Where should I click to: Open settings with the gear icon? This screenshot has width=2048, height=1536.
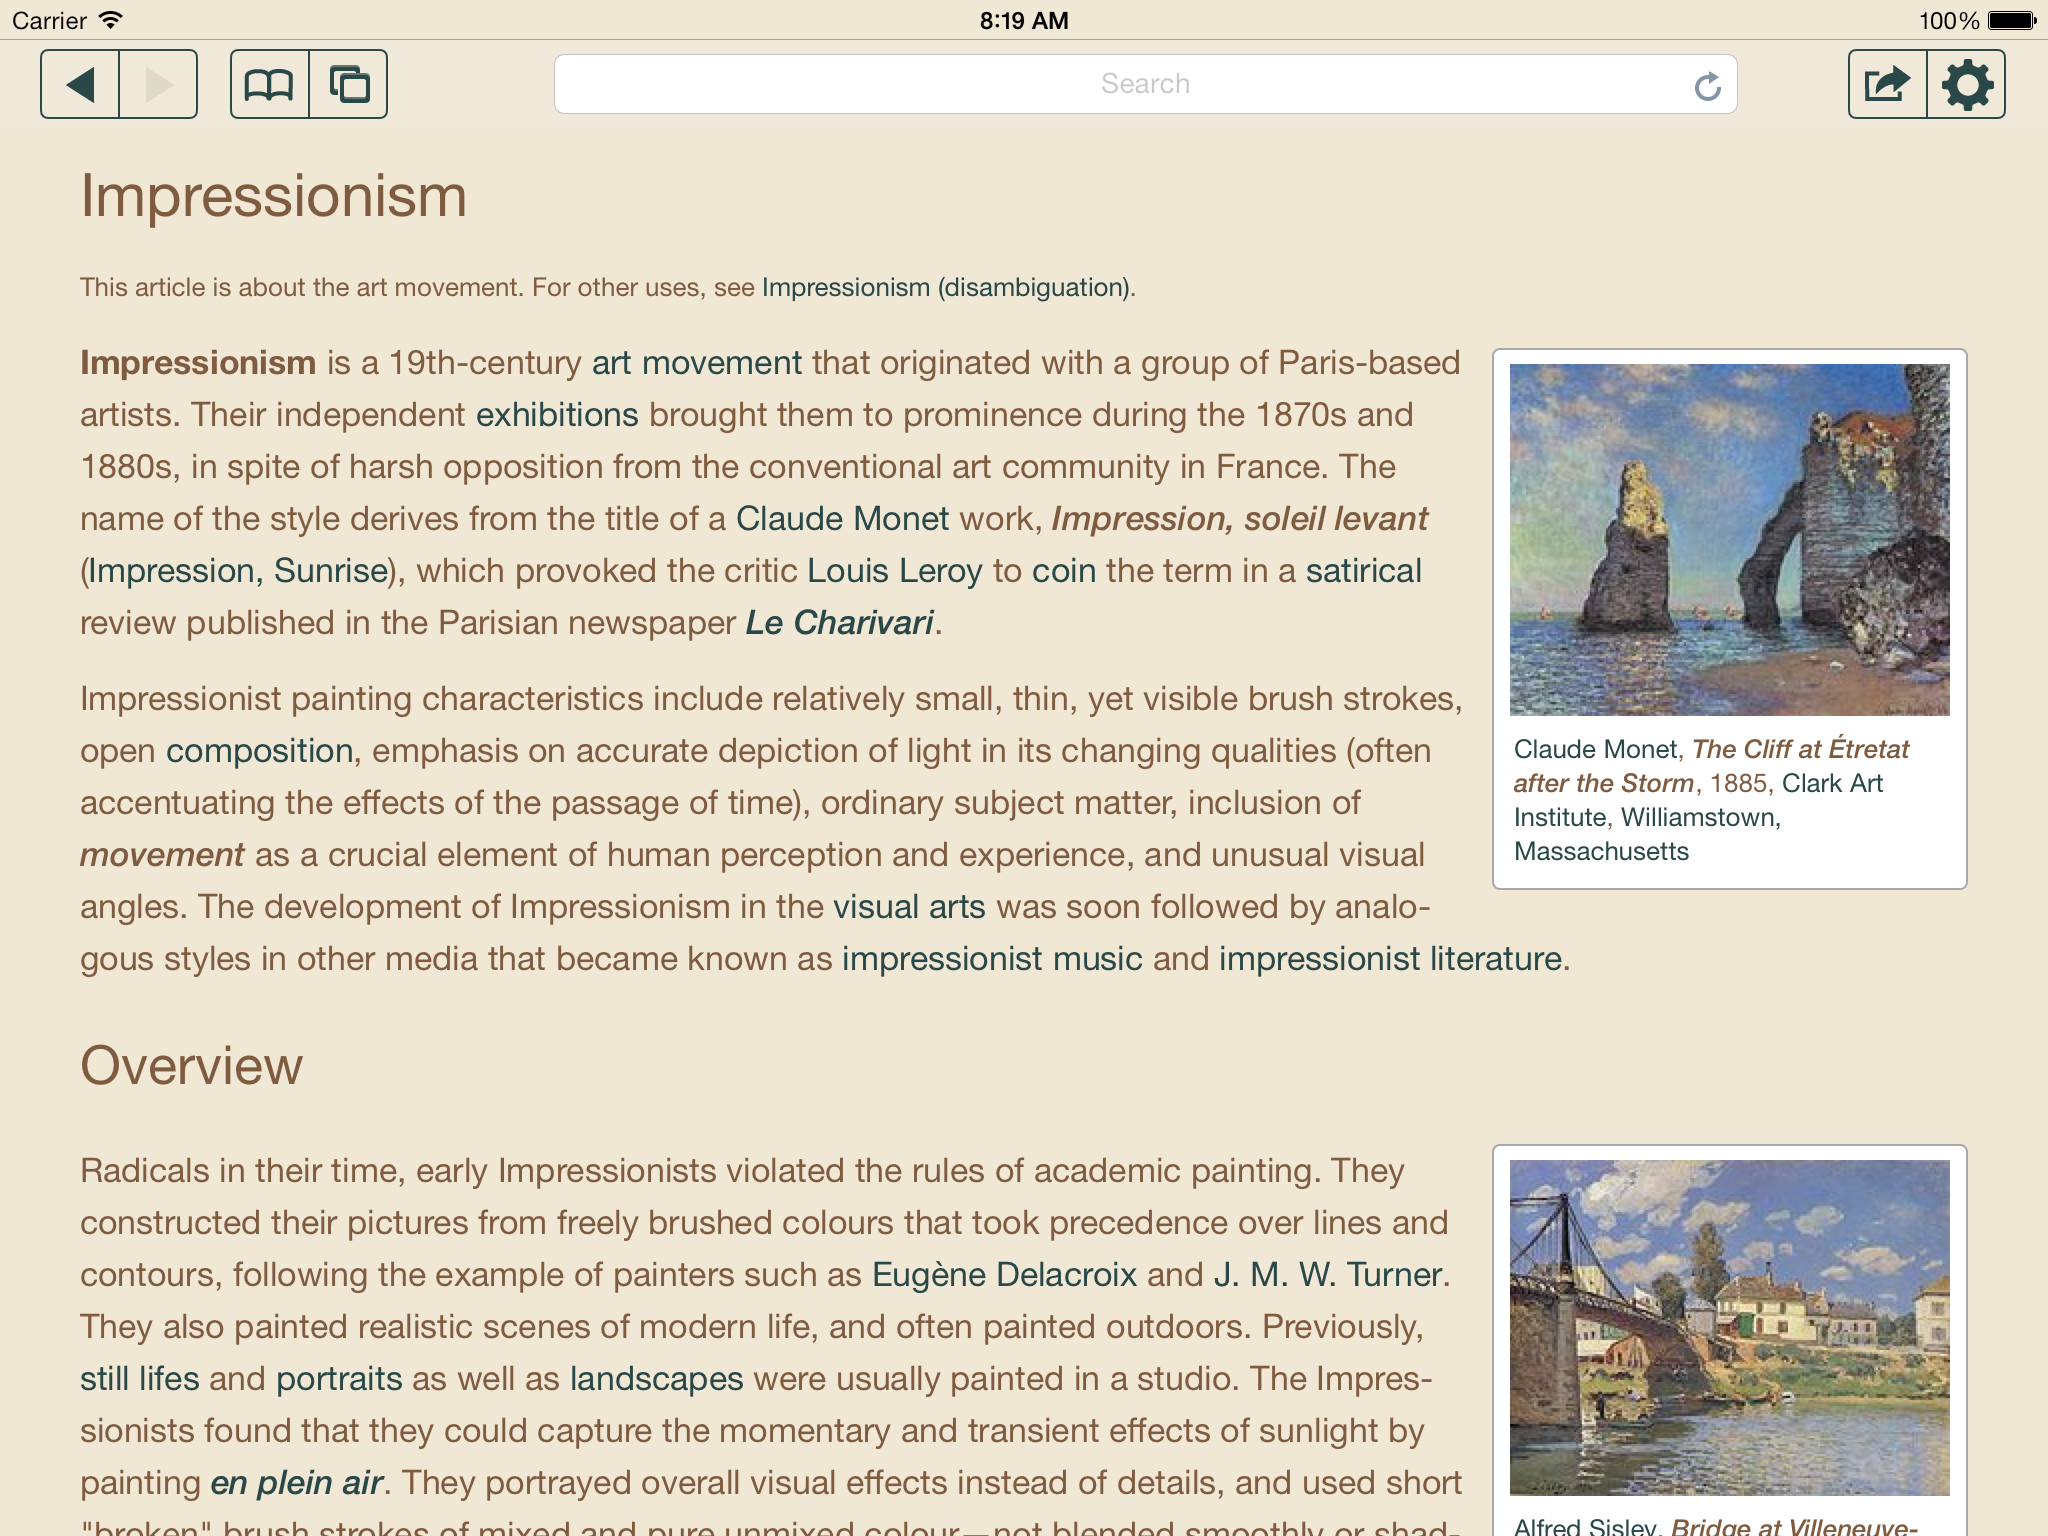point(1966,84)
